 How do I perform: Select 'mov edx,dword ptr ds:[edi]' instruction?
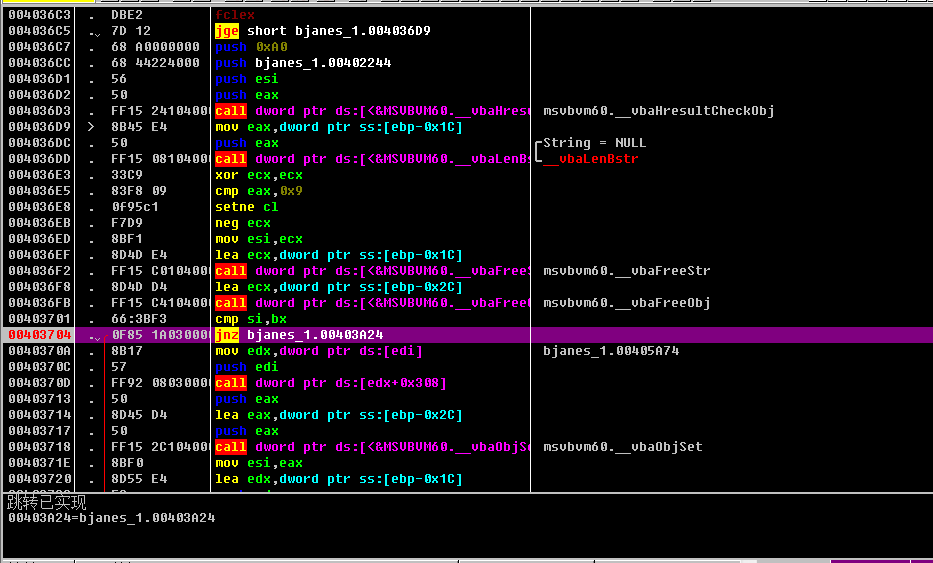click(319, 351)
